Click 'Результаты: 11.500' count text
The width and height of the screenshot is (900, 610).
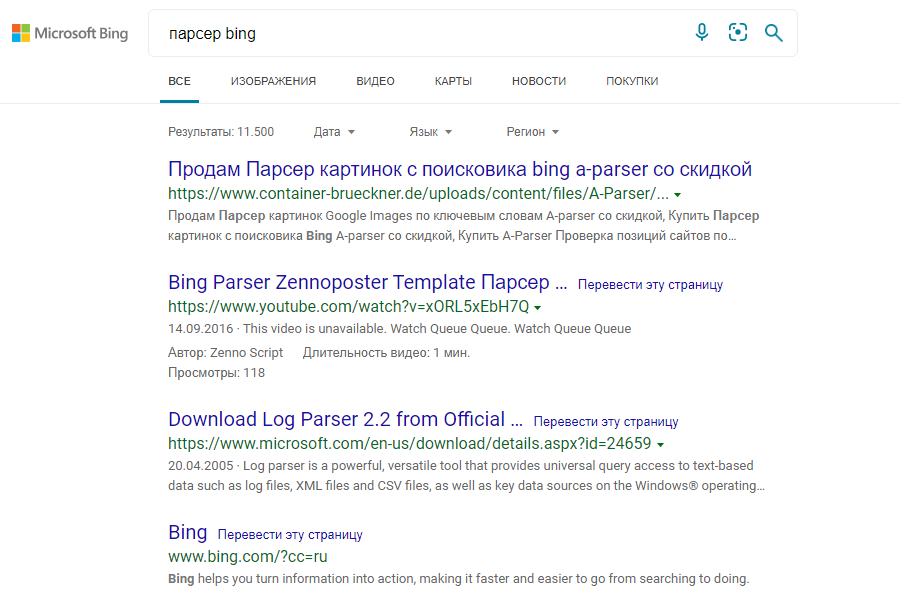coord(221,132)
